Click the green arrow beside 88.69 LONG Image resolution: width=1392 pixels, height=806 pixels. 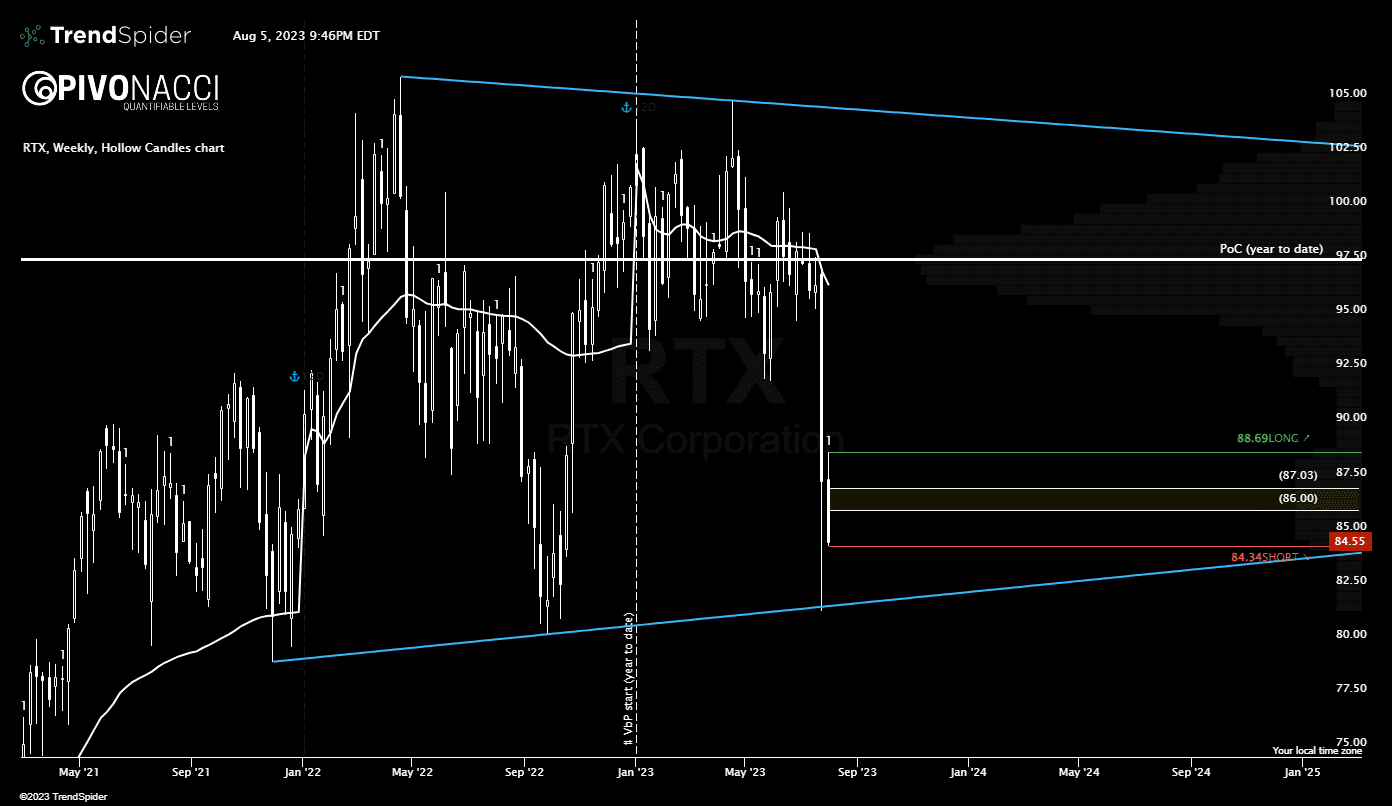pos(1306,438)
